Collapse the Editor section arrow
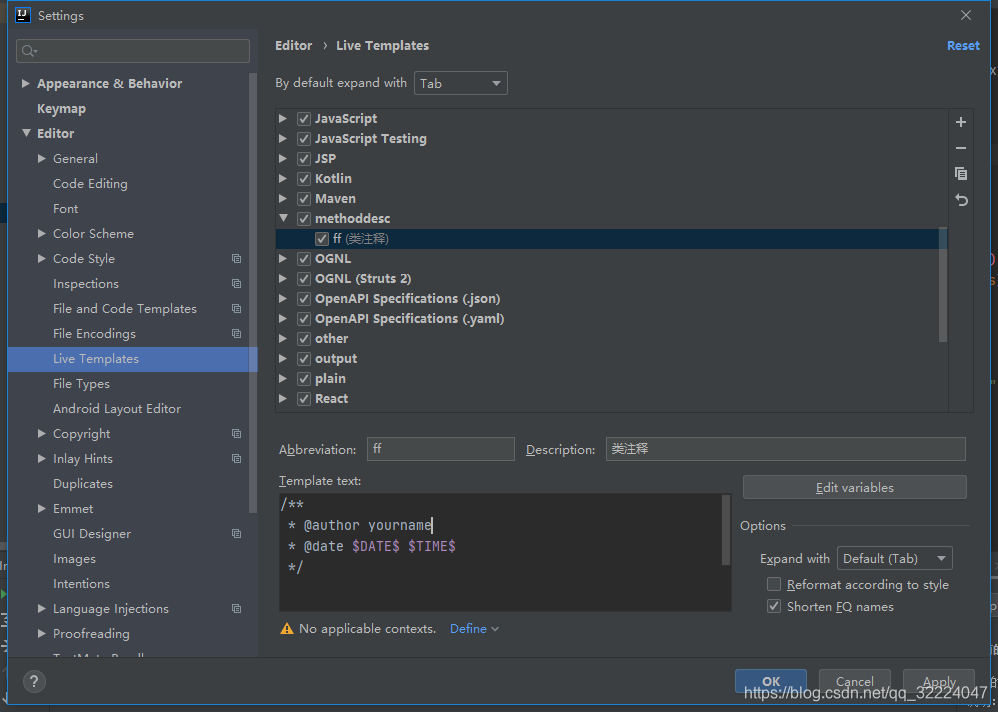 pos(26,133)
